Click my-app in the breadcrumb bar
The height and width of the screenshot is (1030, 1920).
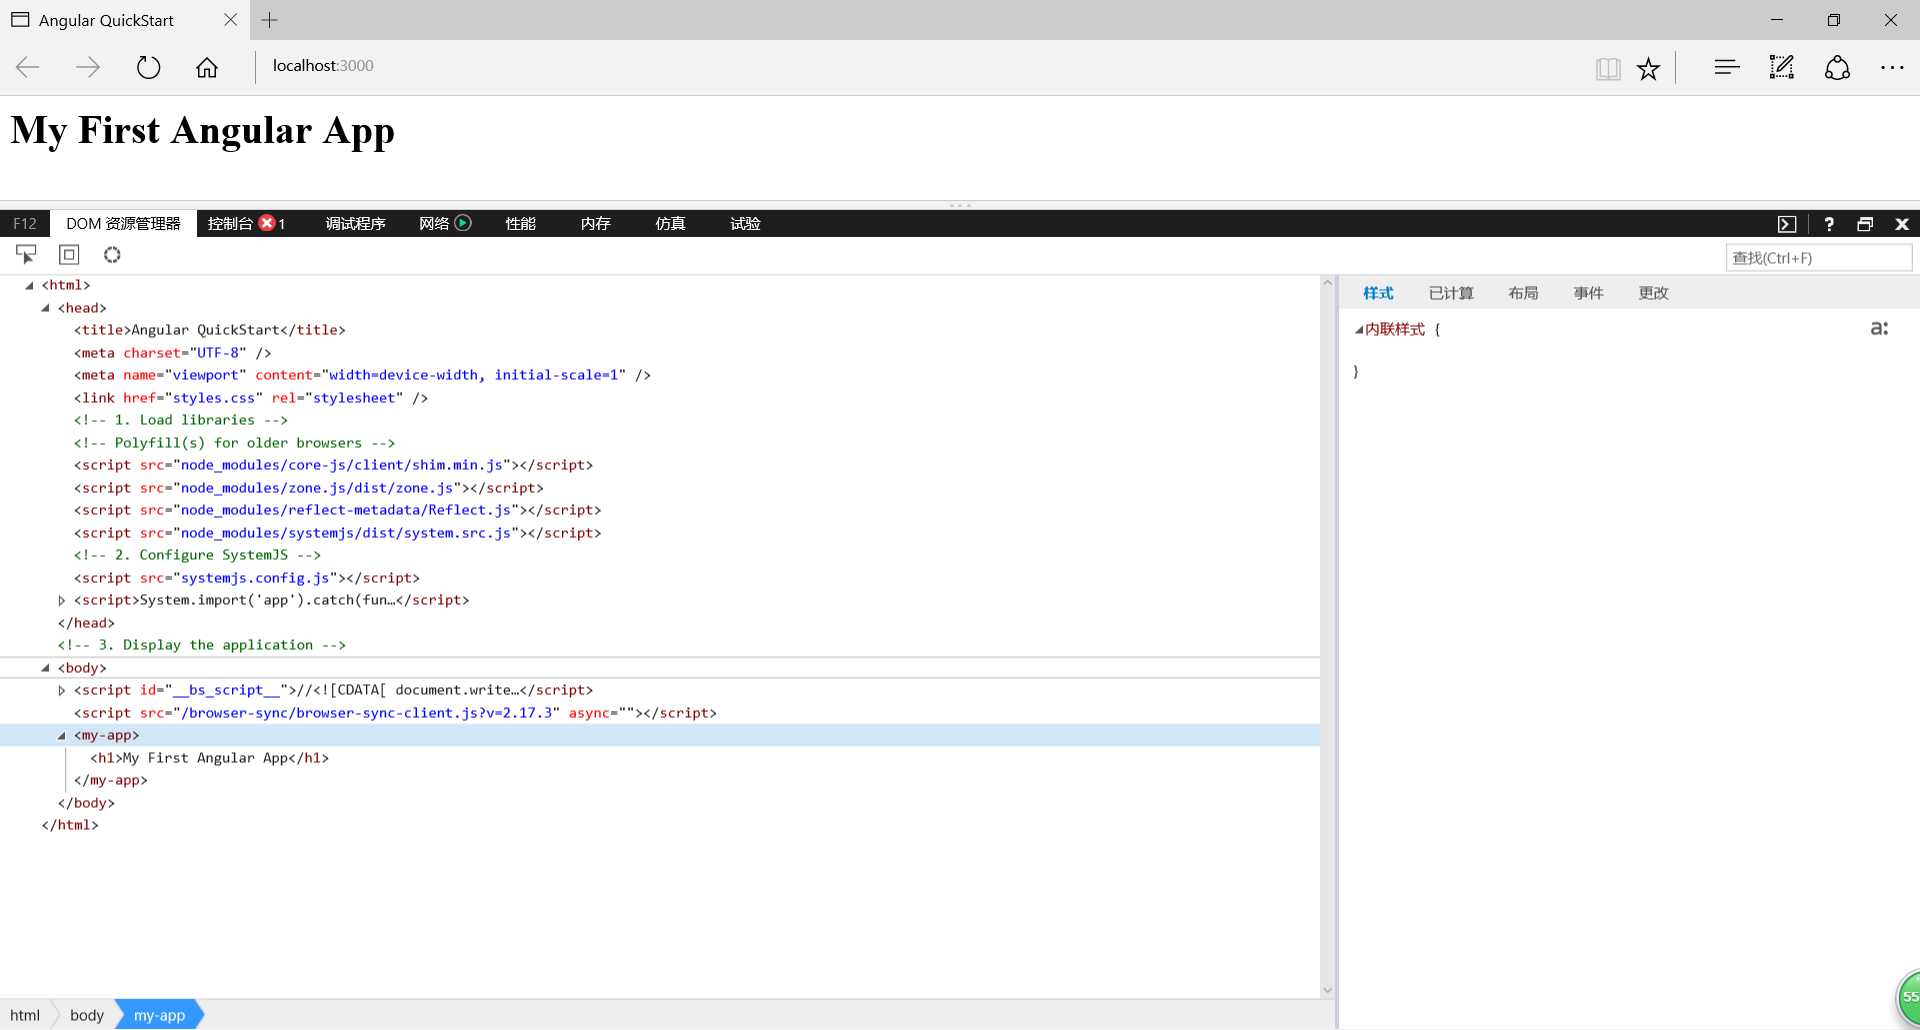[160, 1015]
